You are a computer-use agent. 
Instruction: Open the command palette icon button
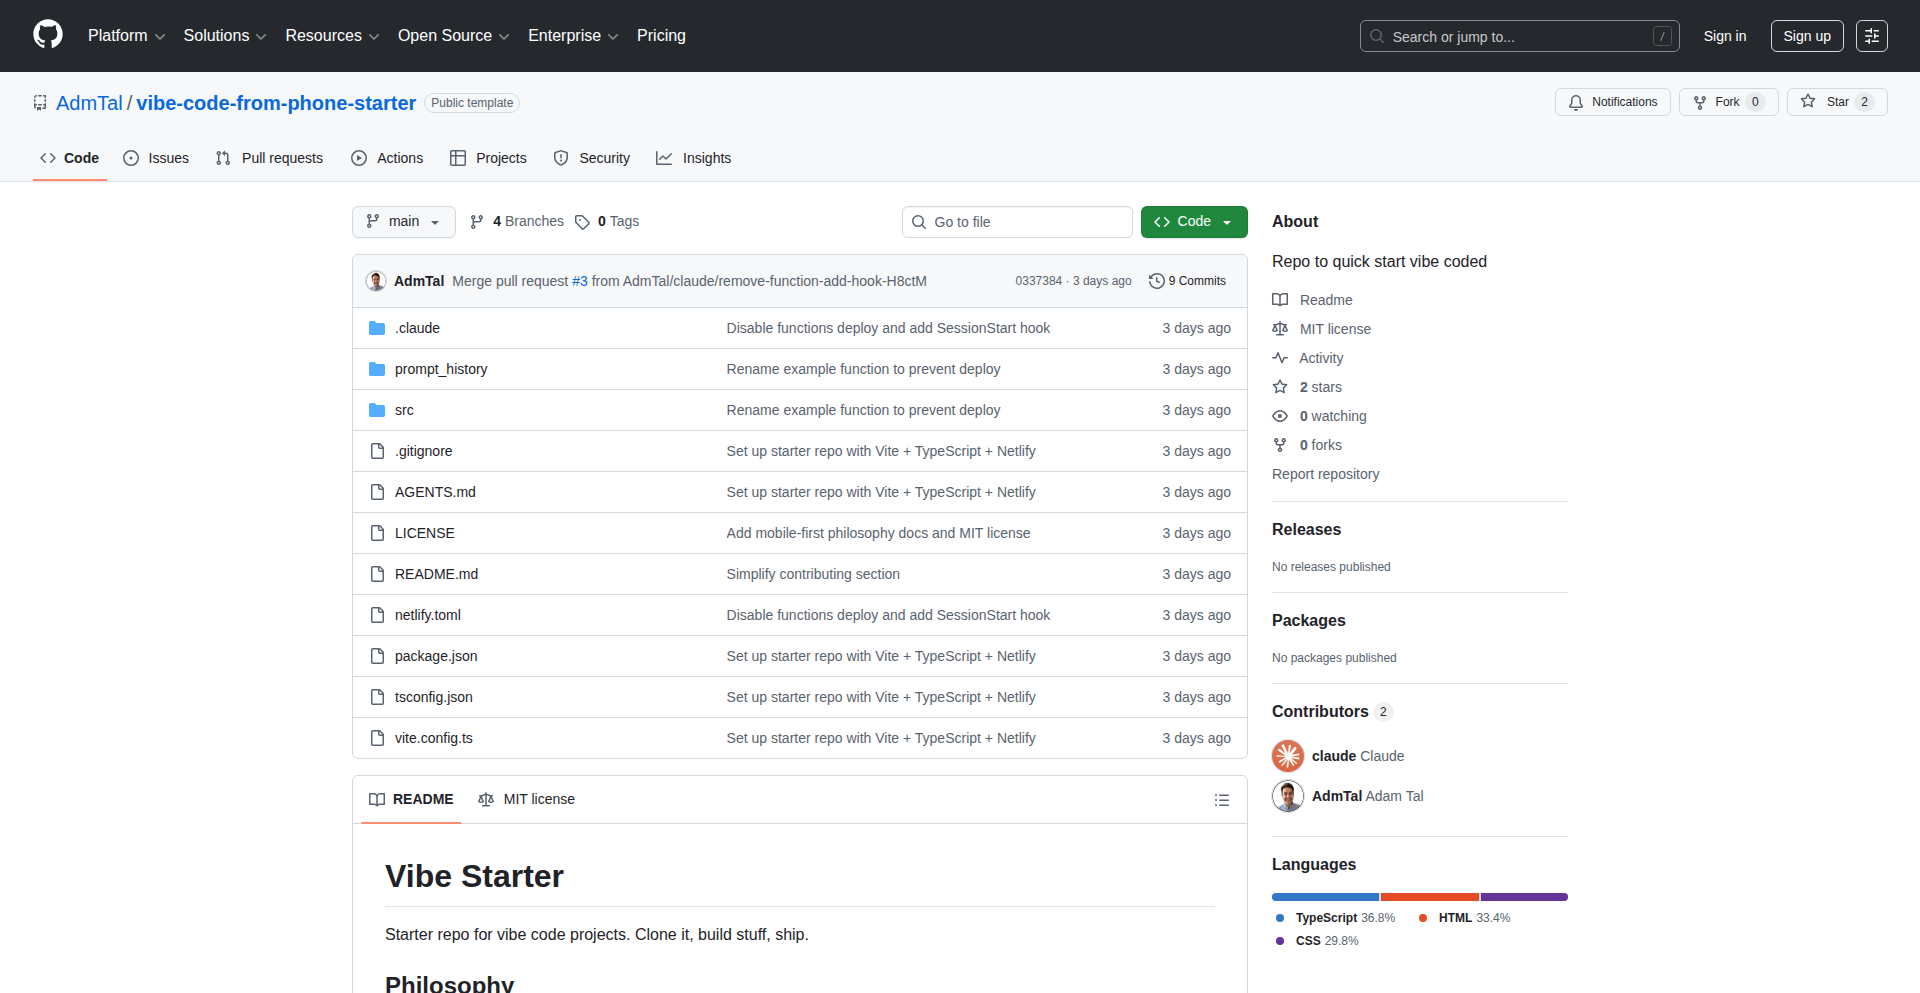coord(1871,36)
